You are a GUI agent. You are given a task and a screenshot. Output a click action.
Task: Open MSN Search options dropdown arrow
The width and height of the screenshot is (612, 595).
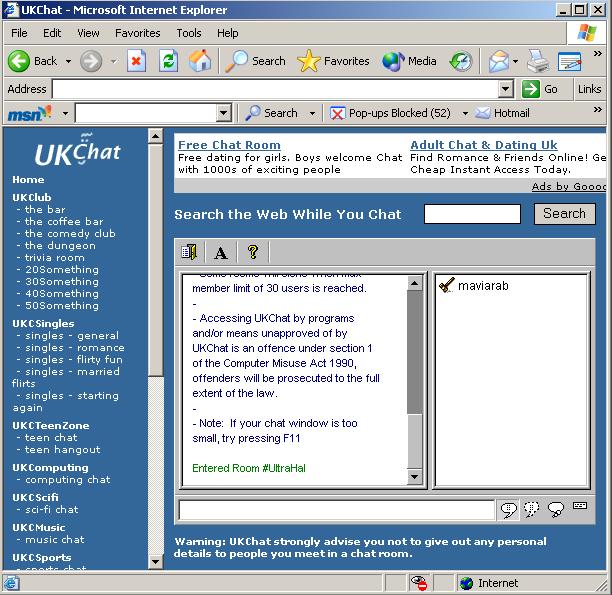pos(312,114)
